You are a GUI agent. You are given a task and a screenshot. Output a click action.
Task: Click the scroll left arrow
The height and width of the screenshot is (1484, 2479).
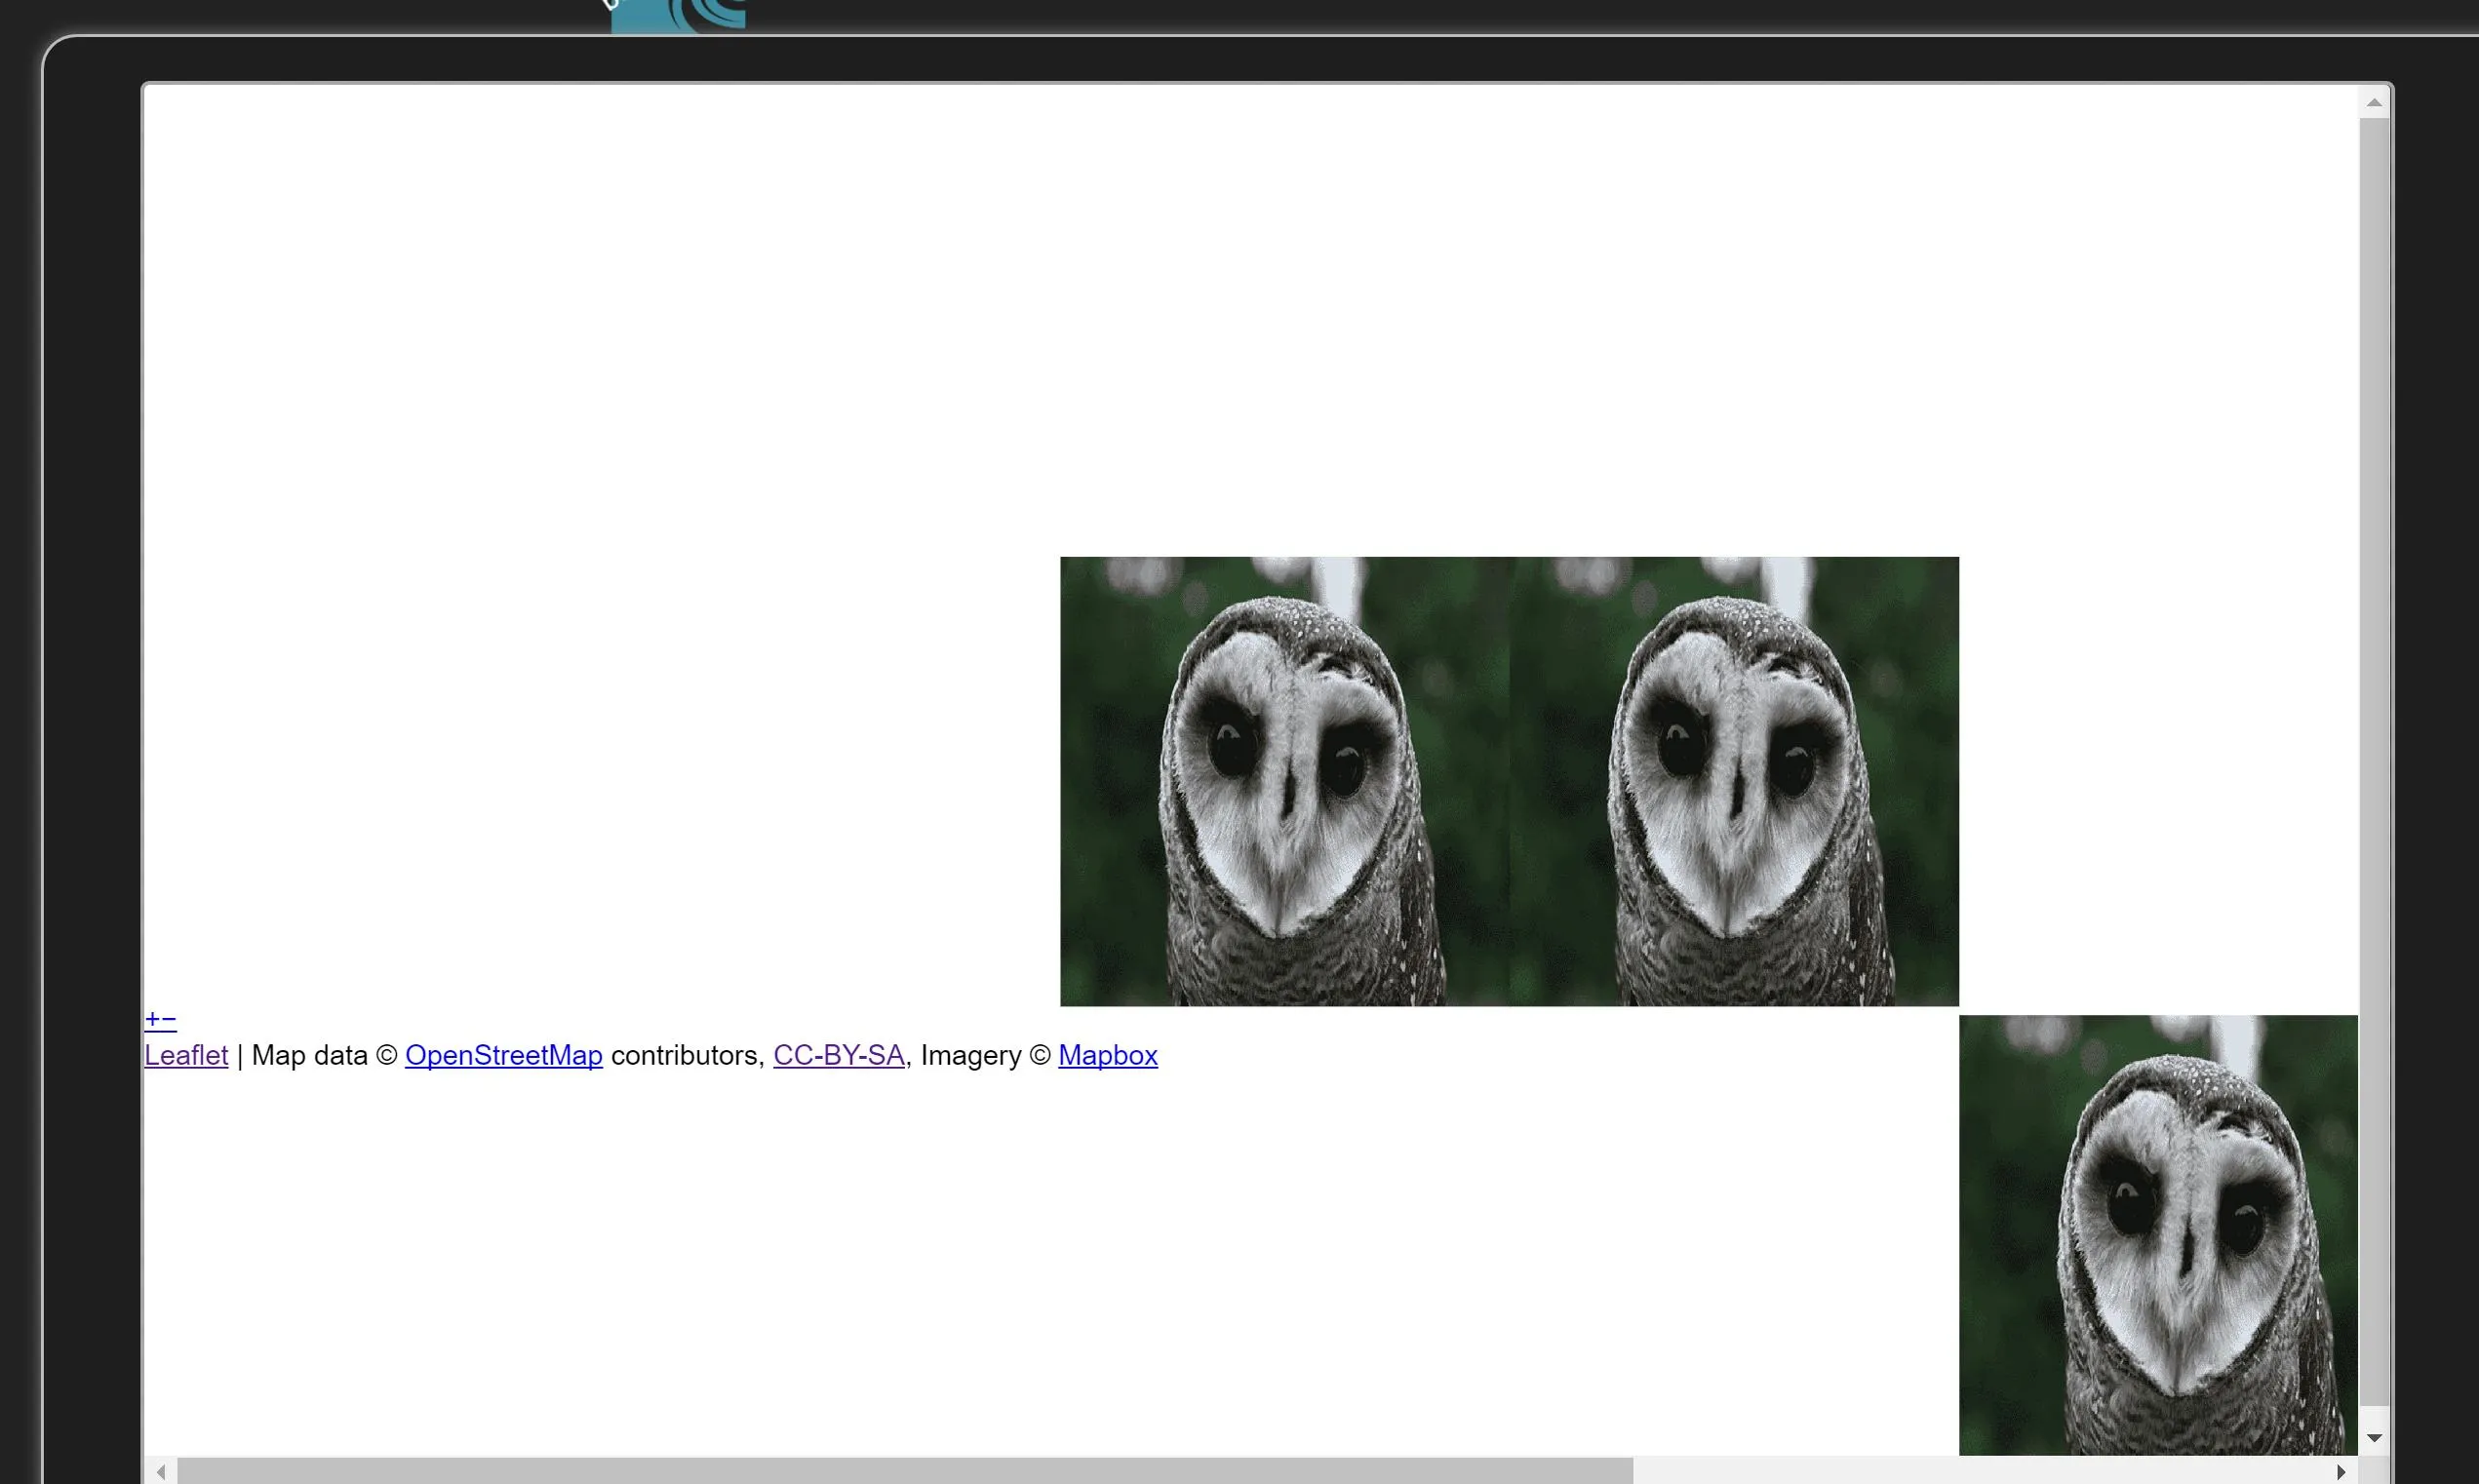161,1471
